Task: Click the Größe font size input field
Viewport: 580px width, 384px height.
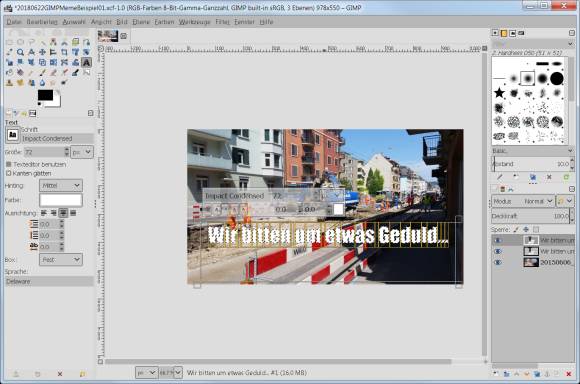Action: click(x=44, y=152)
